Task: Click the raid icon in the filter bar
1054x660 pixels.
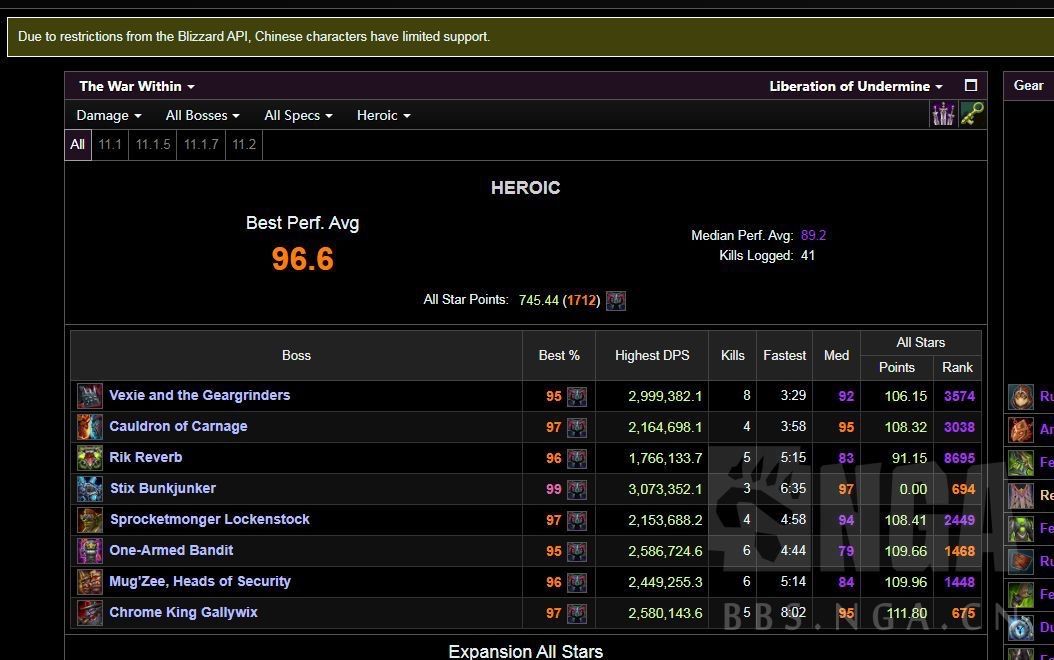Action: click(943, 114)
